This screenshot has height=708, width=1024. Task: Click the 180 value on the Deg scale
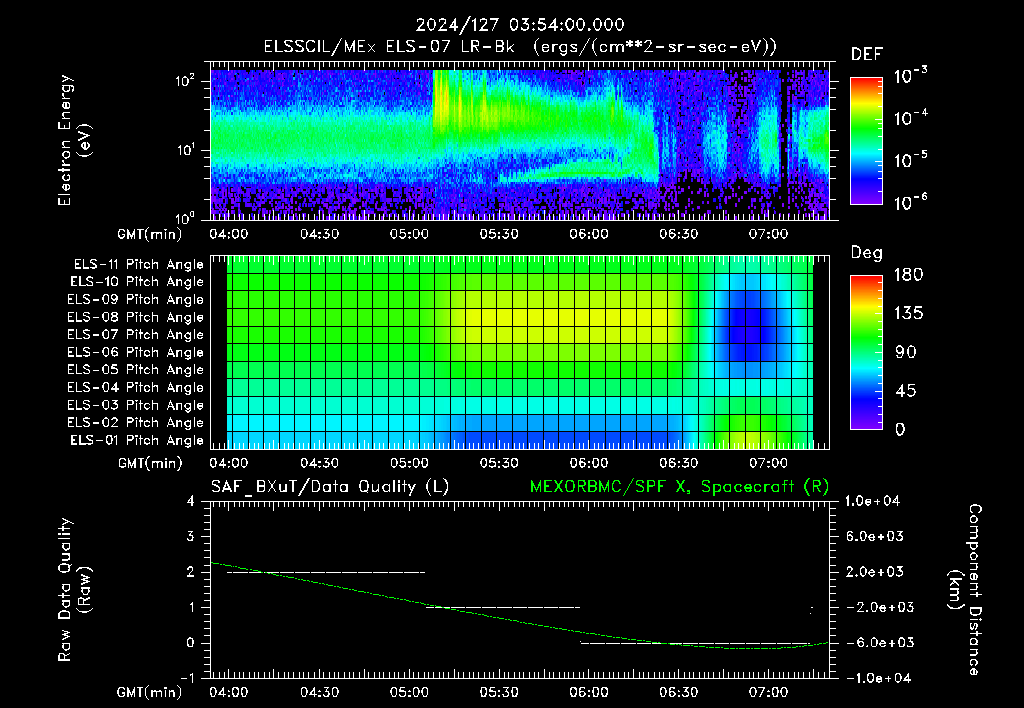(908, 274)
